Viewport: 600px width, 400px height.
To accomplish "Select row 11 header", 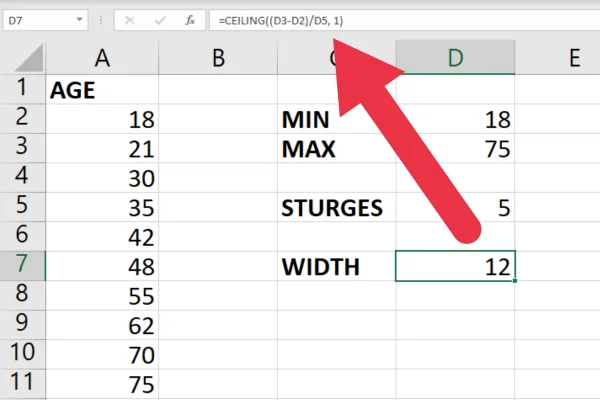I will click(x=22, y=383).
